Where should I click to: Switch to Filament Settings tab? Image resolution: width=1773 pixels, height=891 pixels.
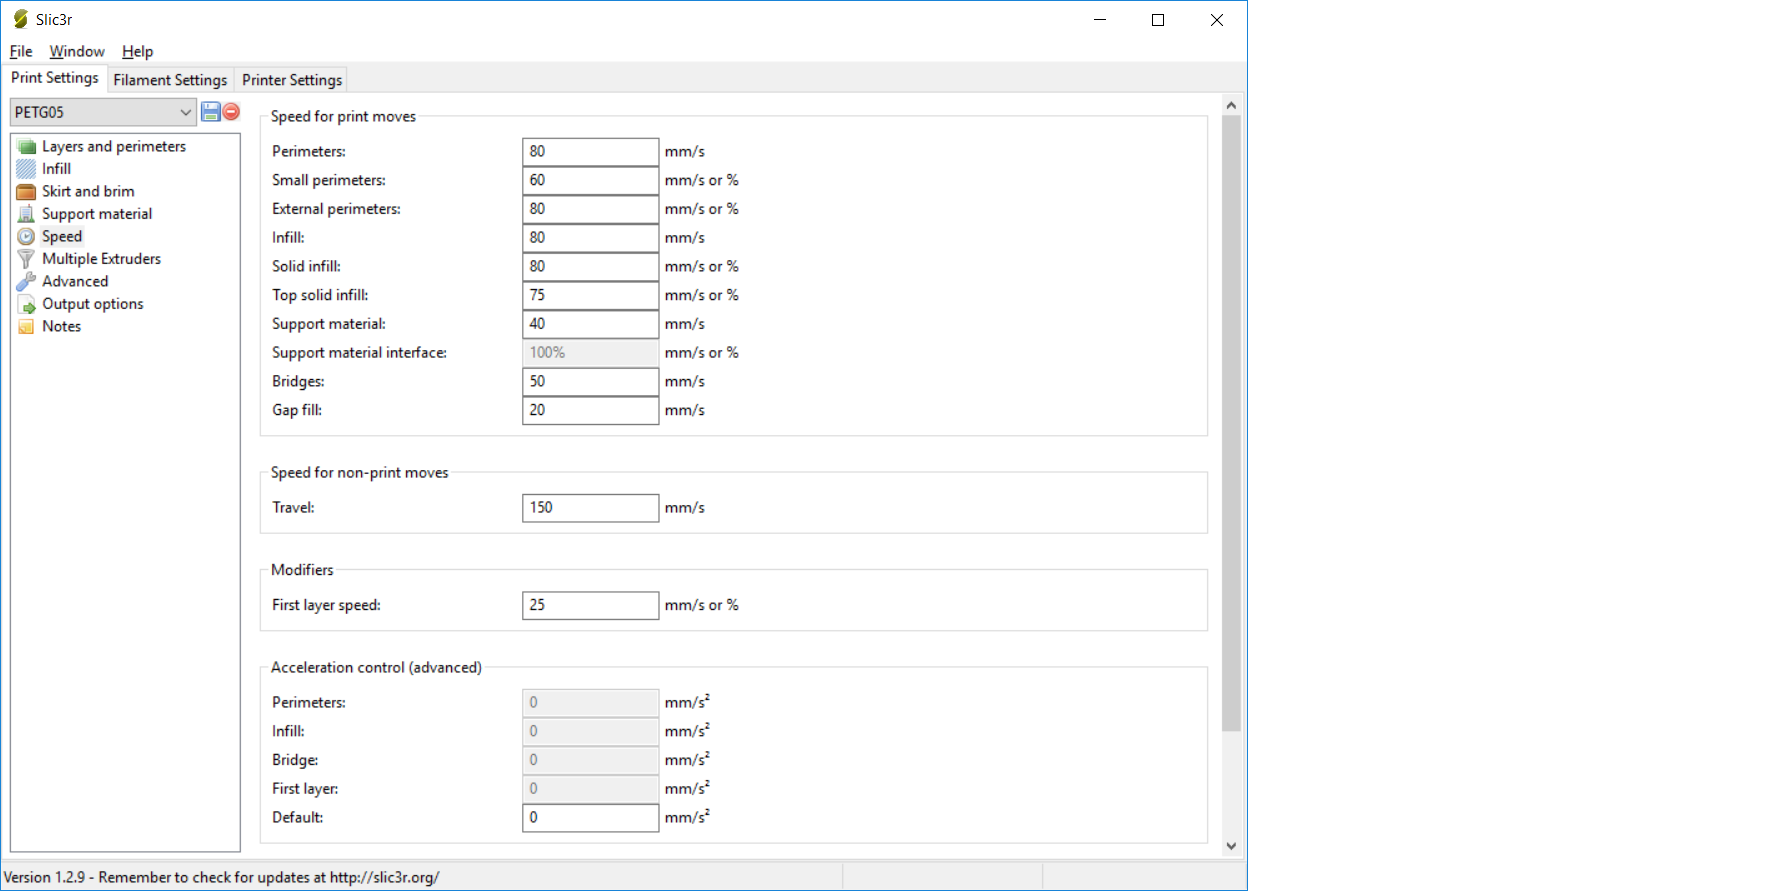(170, 80)
